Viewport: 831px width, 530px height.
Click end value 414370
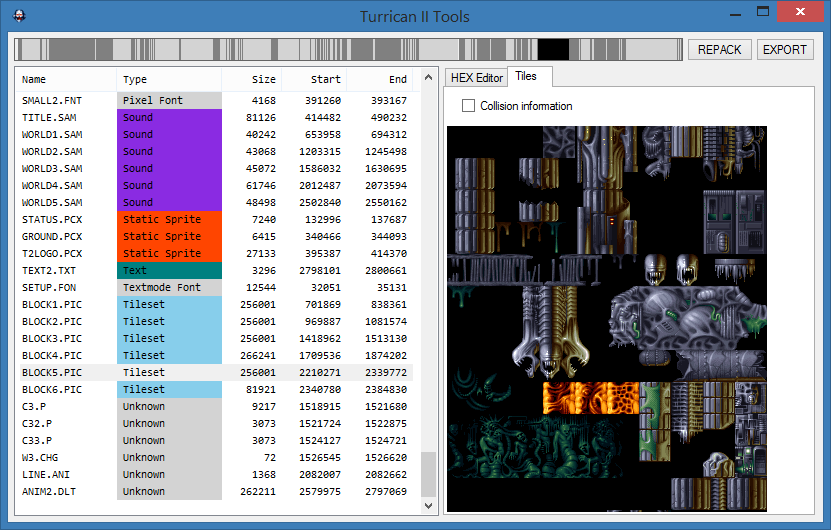389,253
